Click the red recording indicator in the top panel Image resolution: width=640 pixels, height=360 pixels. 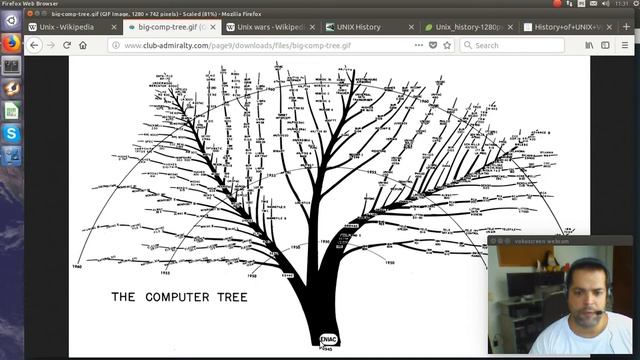pyautogui.click(x=557, y=3)
